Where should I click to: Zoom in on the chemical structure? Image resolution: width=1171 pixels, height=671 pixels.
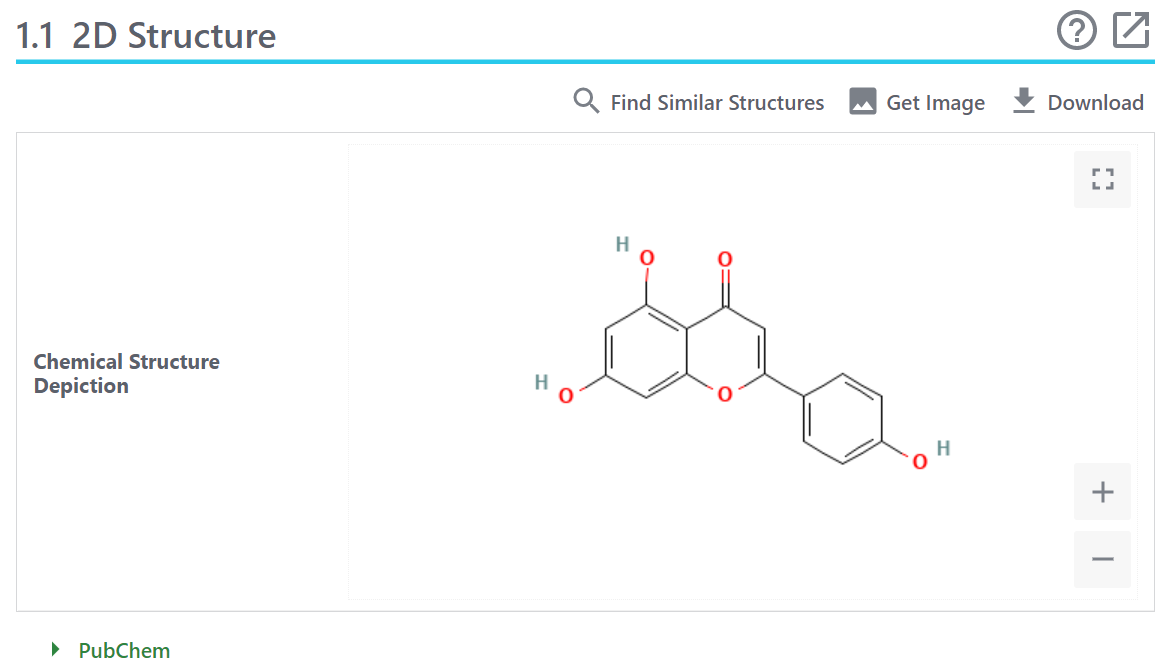click(1102, 491)
